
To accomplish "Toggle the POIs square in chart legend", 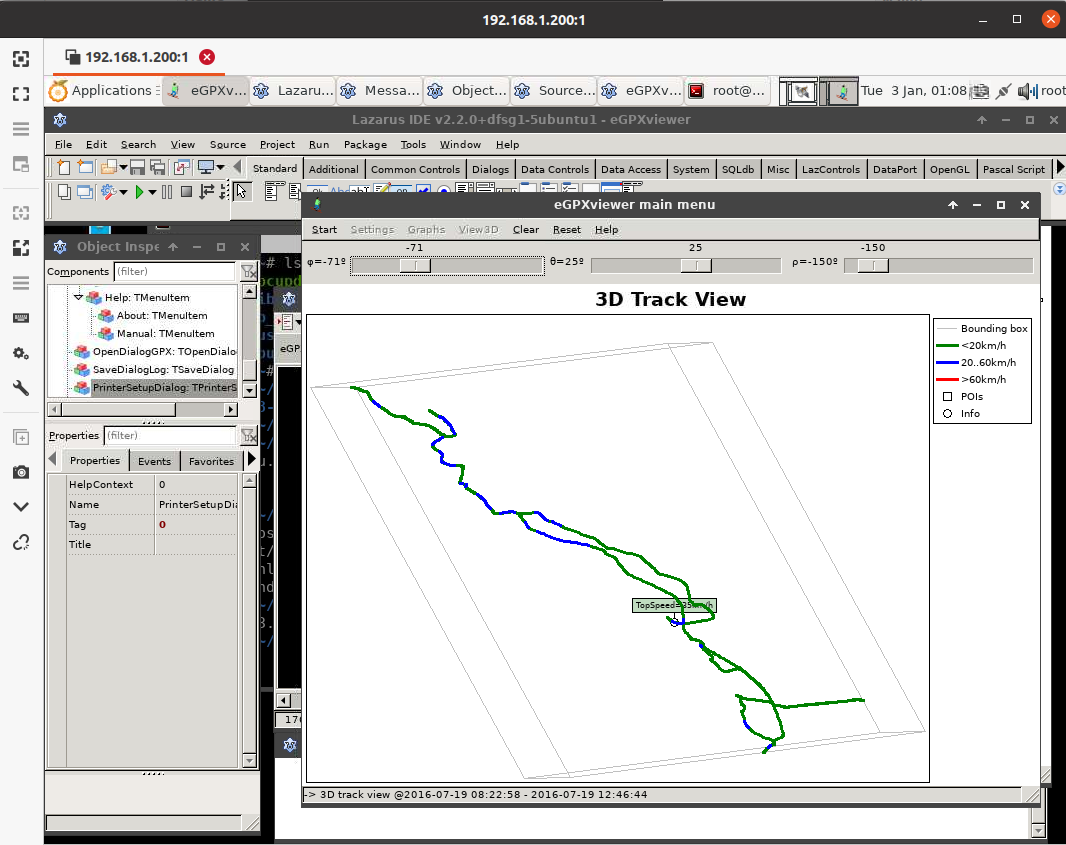I will tap(946, 396).
